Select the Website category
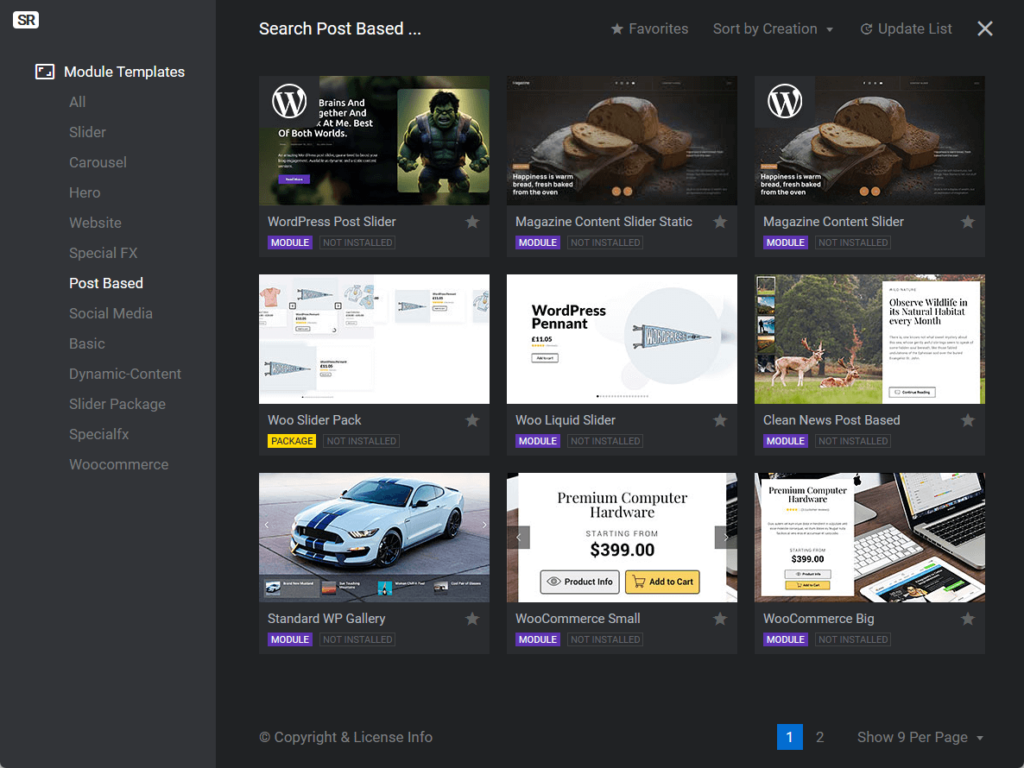This screenshot has width=1024, height=768. (x=95, y=223)
